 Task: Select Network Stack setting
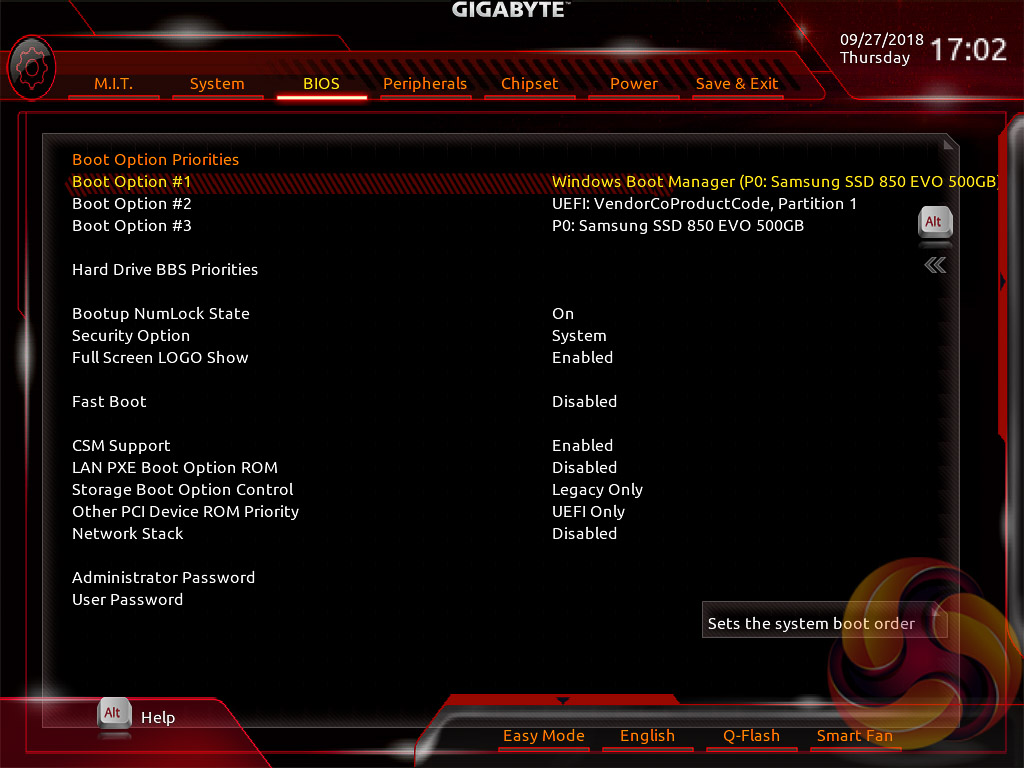pyautogui.click(x=127, y=534)
